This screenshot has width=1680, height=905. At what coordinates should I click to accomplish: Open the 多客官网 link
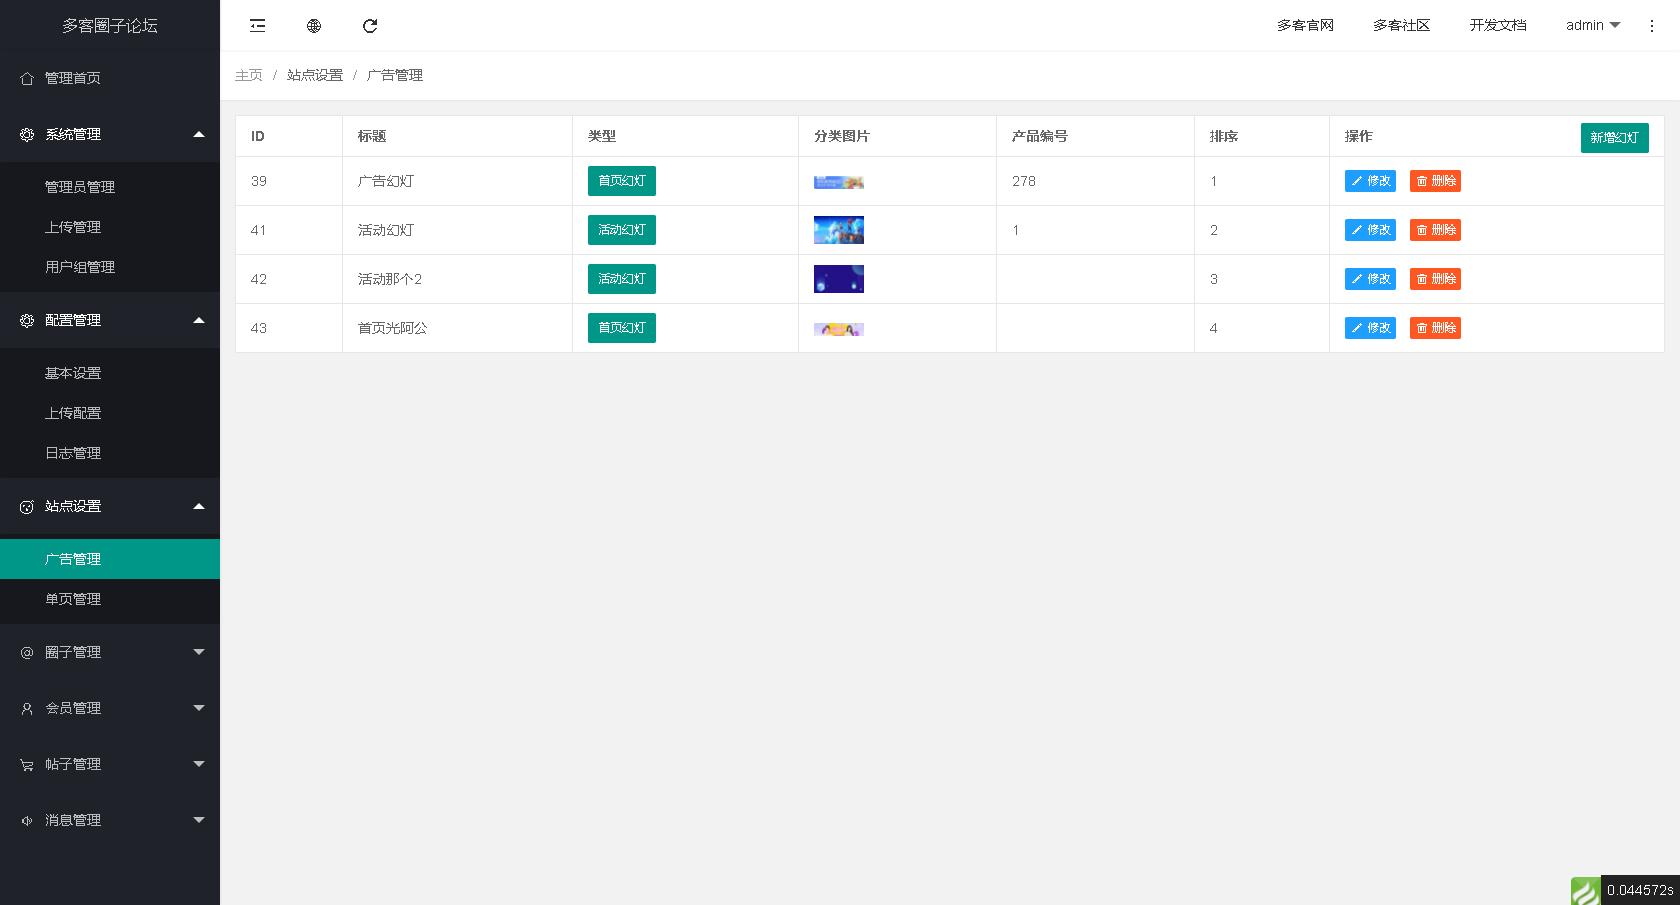click(x=1305, y=26)
